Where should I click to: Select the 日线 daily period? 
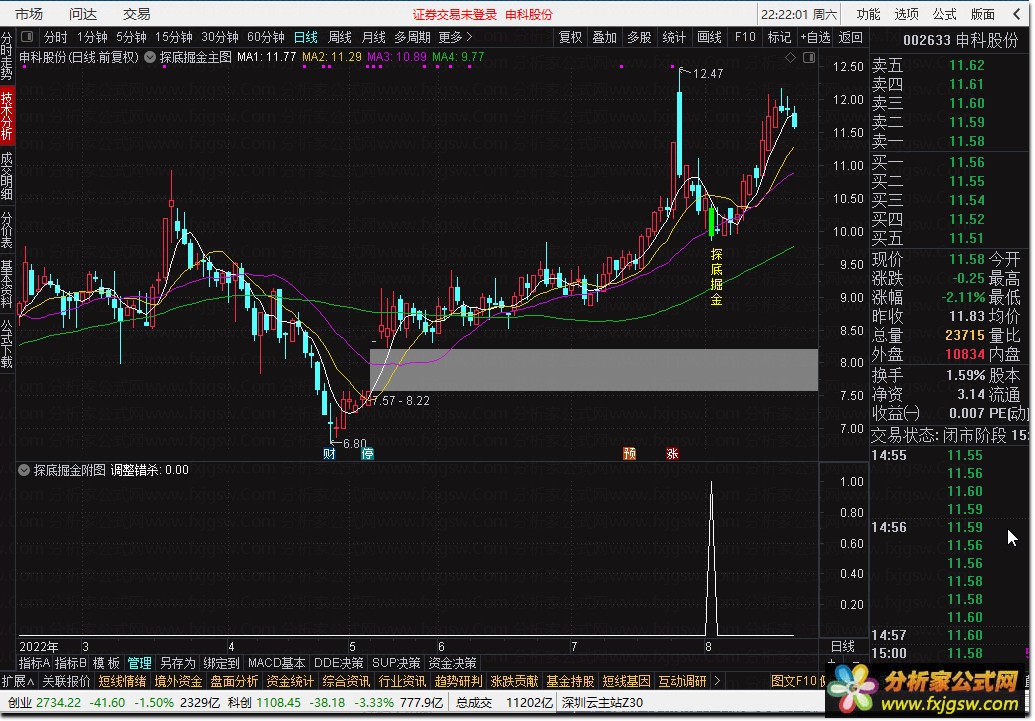pos(306,37)
